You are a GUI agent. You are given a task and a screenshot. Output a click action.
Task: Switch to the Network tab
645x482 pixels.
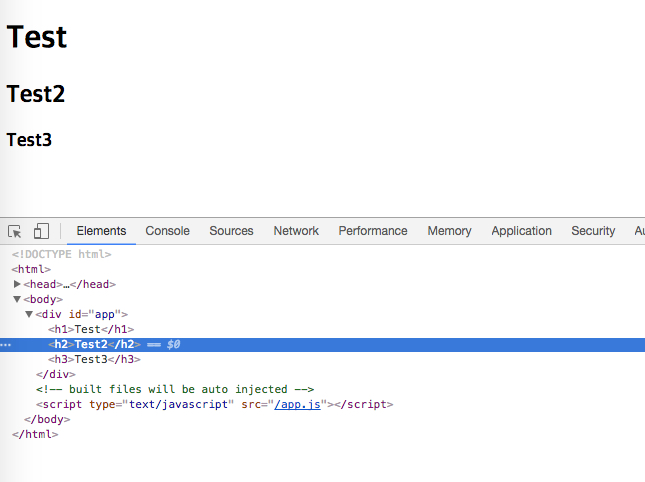pyautogui.click(x=296, y=231)
